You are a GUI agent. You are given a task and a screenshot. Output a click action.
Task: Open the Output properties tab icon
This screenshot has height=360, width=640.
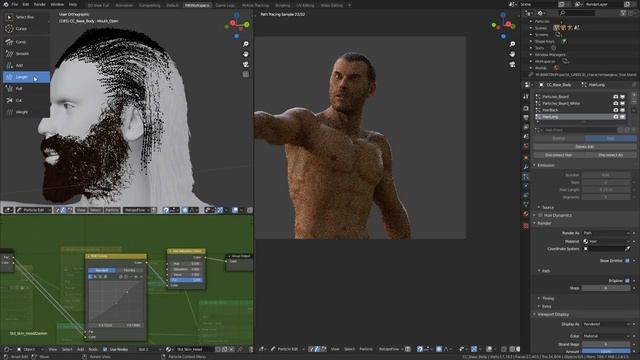pyautogui.click(x=526, y=118)
